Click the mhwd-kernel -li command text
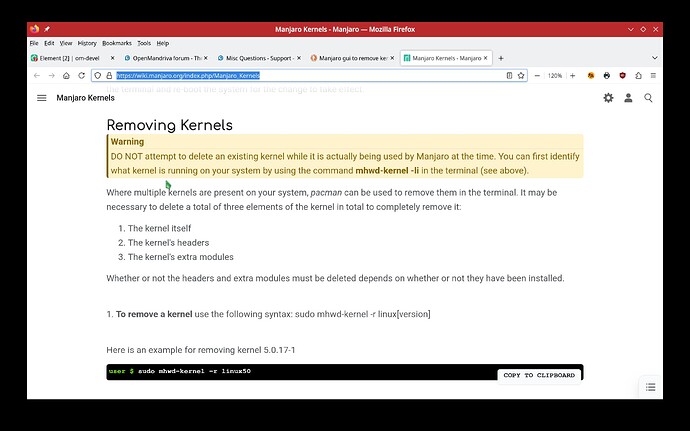690x431 pixels. point(387,170)
